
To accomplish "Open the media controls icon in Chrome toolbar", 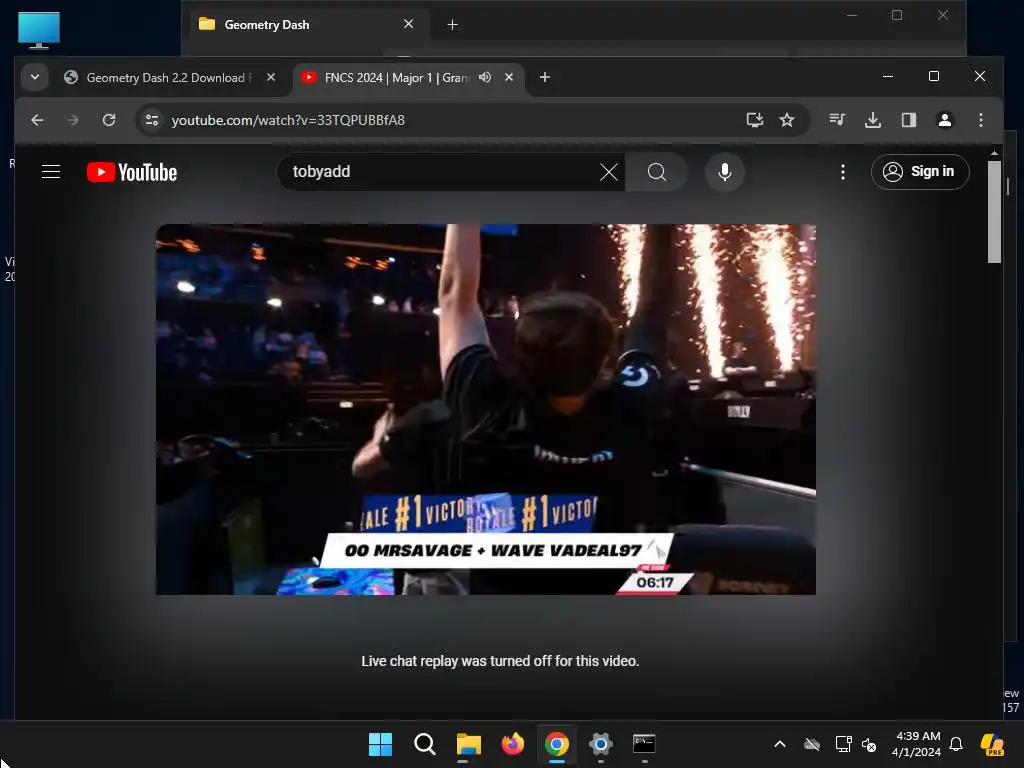I will coord(837,120).
